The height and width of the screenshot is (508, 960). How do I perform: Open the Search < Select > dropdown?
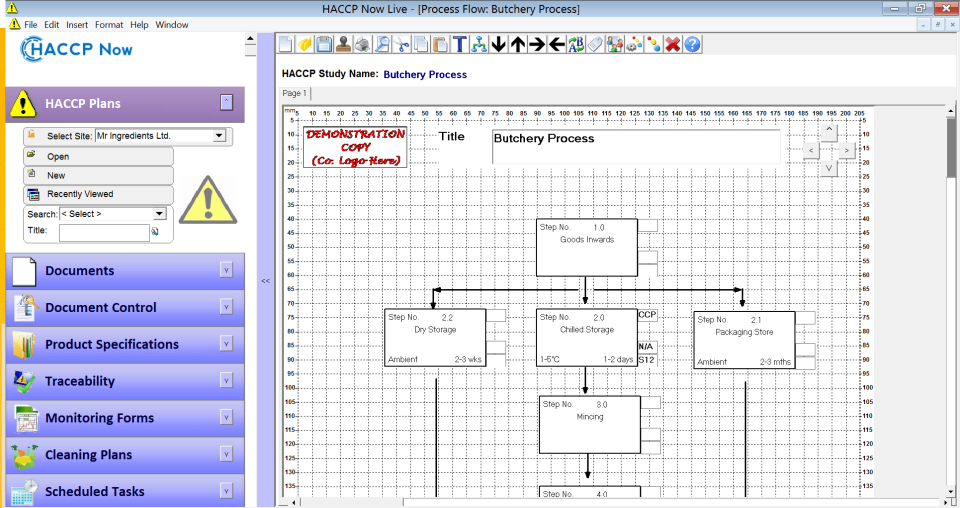[159, 214]
